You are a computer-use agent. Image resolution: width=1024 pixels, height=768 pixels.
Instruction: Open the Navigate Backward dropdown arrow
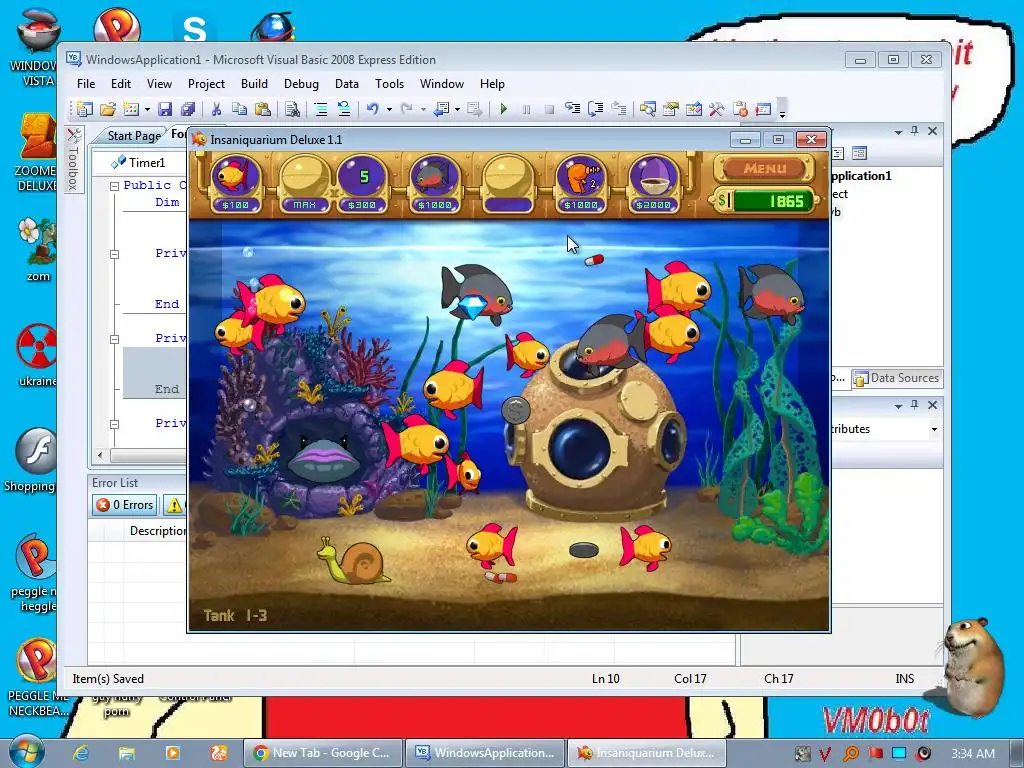tap(457, 110)
